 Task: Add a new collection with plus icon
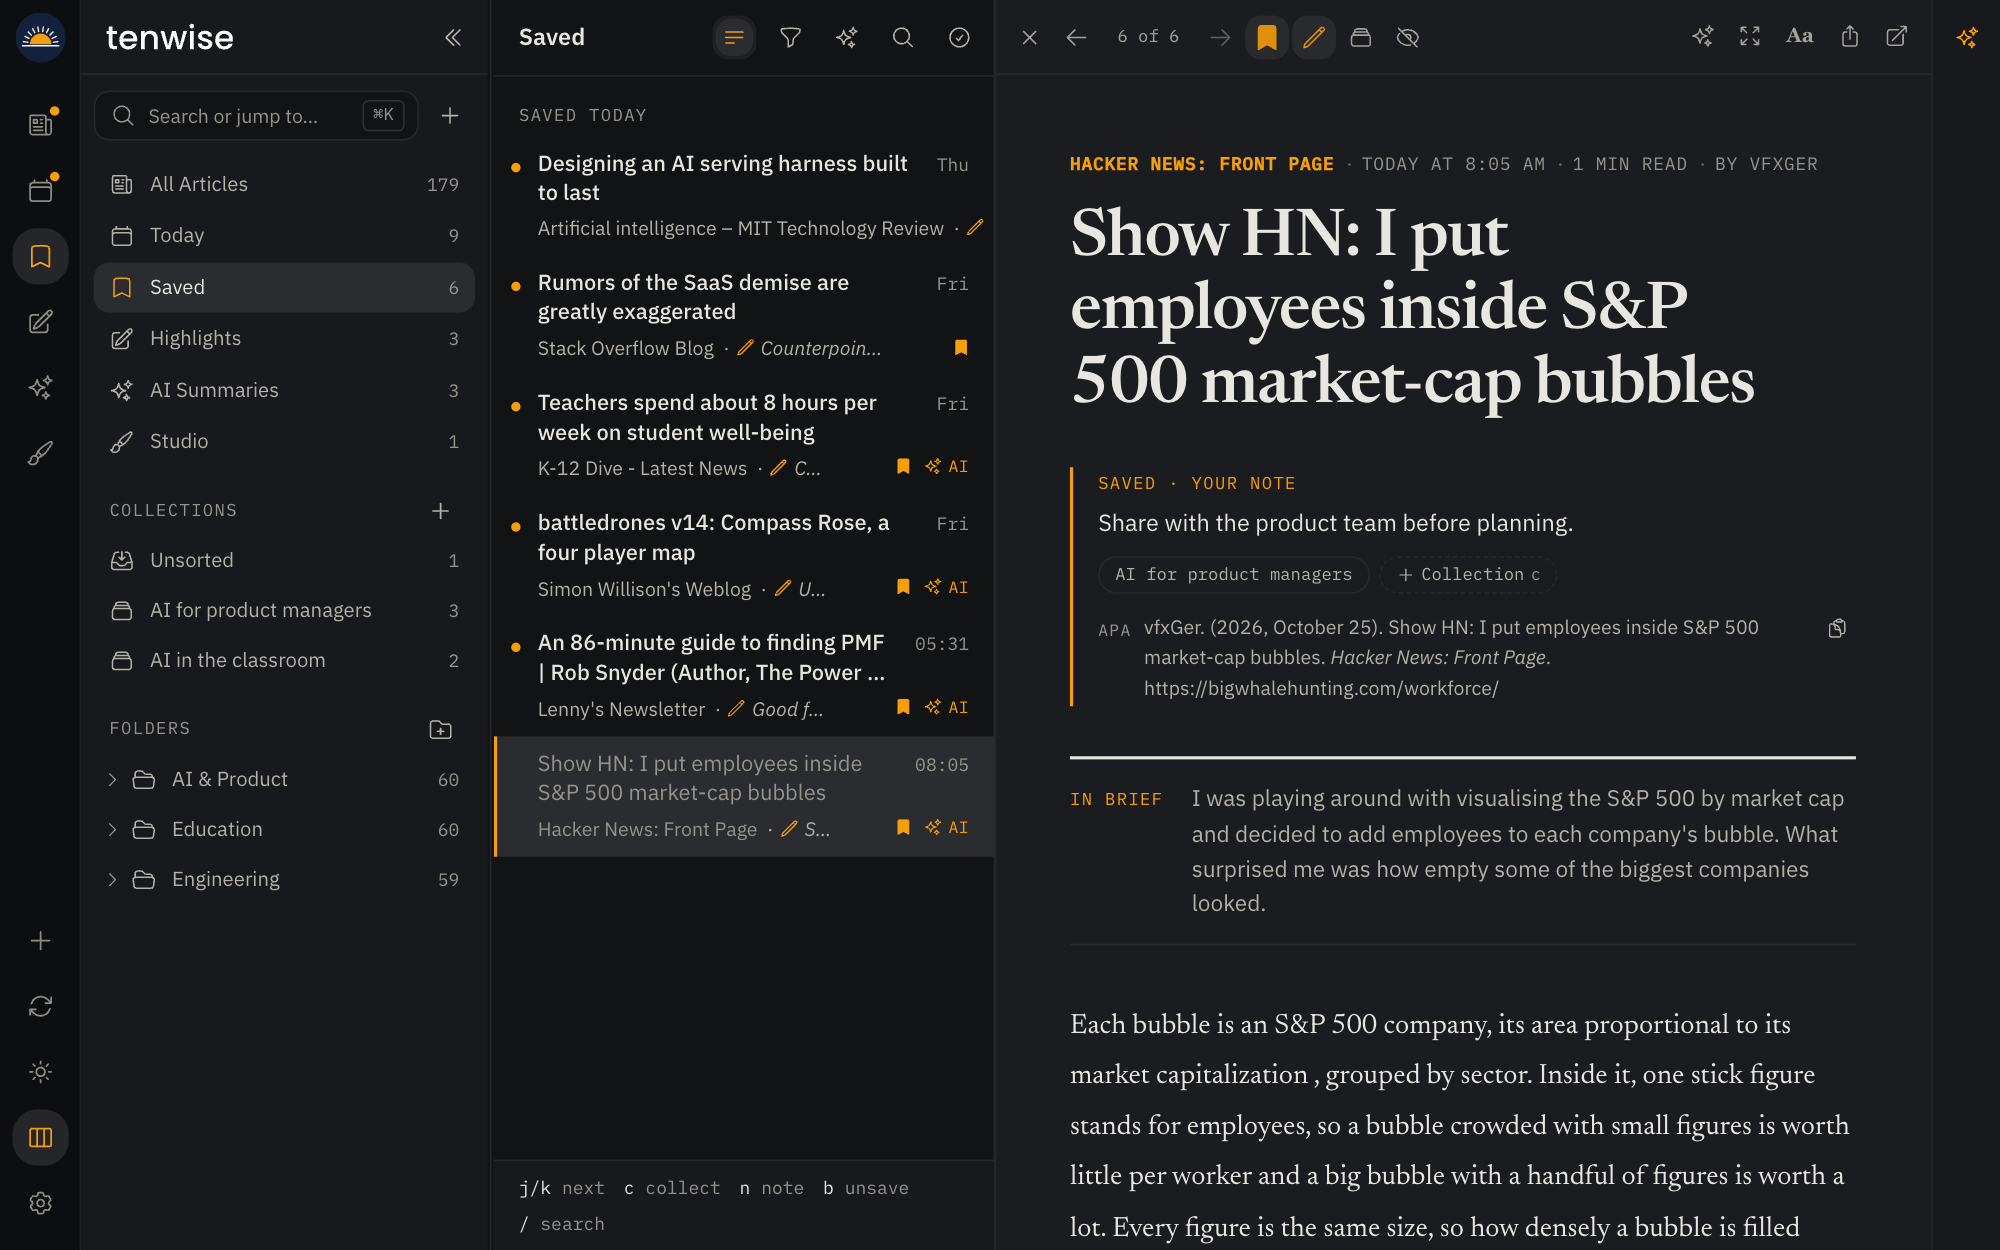point(440,511)
